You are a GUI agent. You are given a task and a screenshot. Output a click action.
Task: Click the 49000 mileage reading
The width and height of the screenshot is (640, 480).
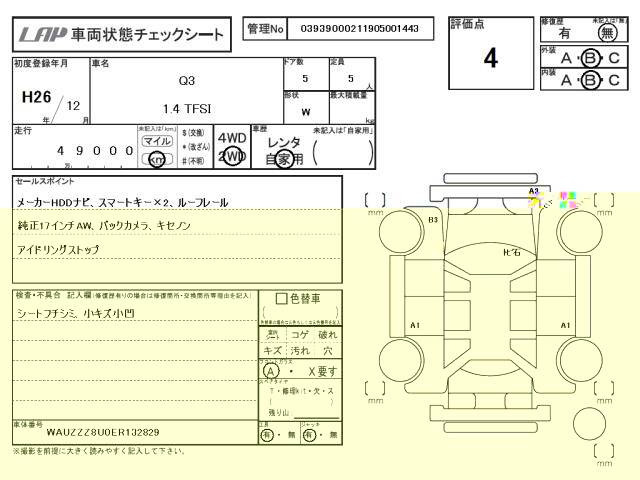[x=88, y=151]
